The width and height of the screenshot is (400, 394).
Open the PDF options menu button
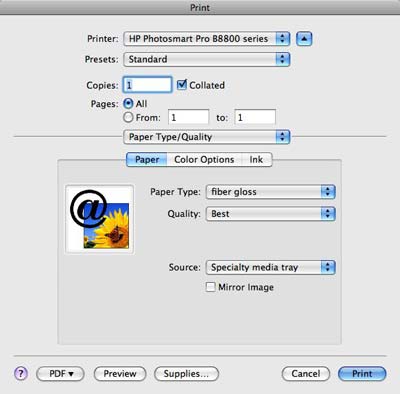pos(60,374)
